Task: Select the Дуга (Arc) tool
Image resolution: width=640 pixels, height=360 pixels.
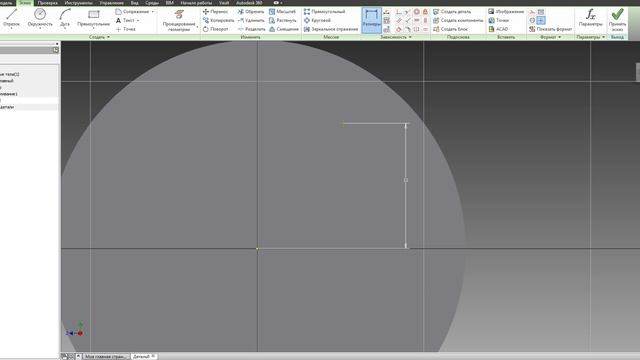Action: [64, 18]
